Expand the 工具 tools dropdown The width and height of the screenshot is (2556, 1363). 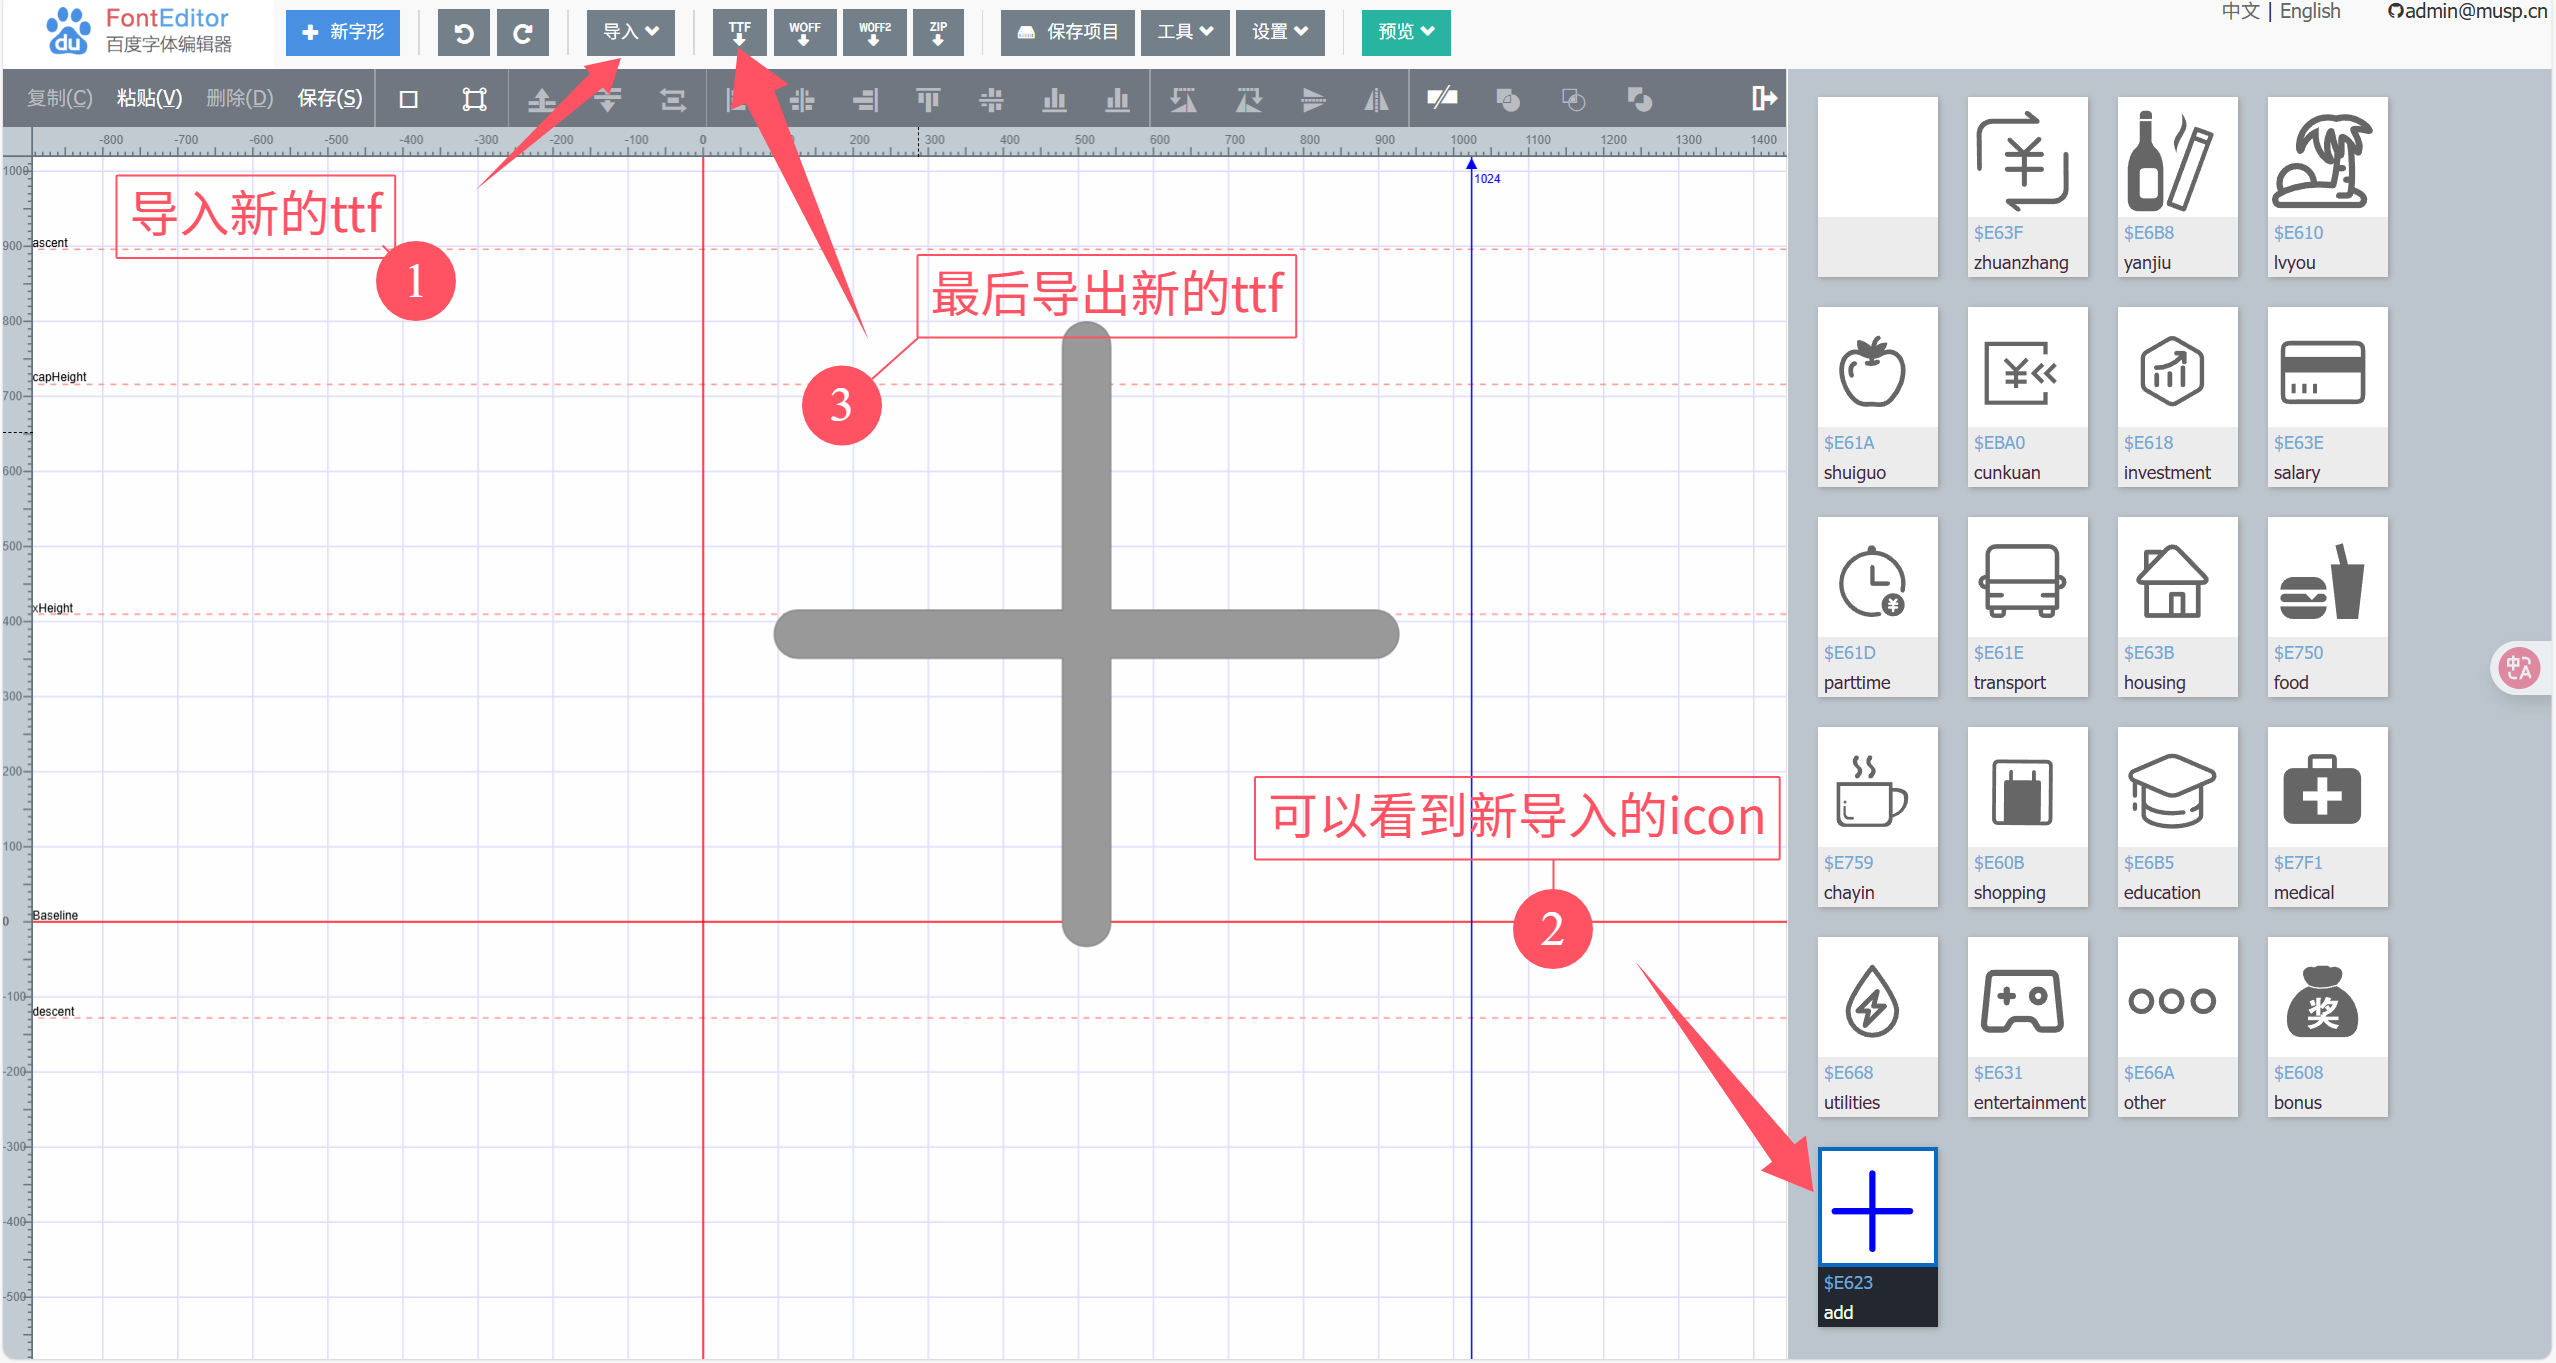tap(1184, 32)
